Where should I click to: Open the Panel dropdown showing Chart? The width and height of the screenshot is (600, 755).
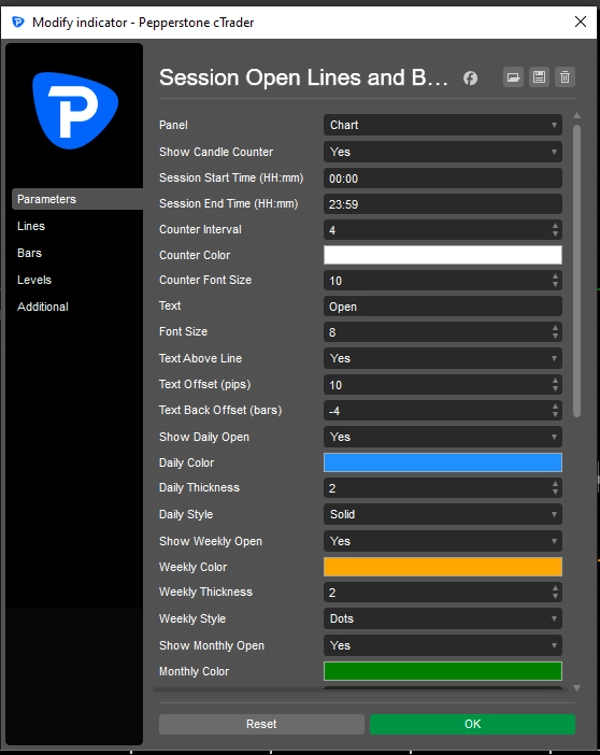click(443, 125)
